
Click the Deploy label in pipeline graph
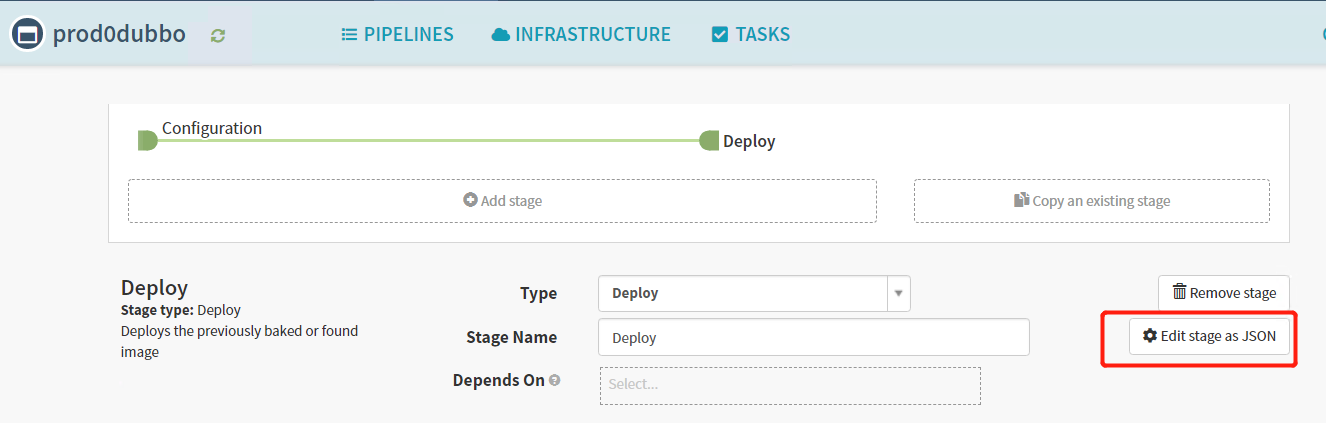coord(749,141)
